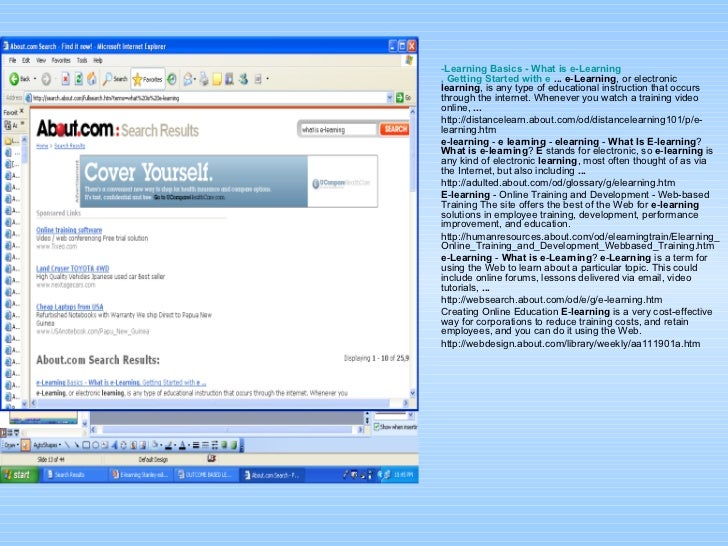Open the File menu in Internet Explorer
The width and height of the screenshot is (728, 546).
pyautogui.click(x=13, y=60)
